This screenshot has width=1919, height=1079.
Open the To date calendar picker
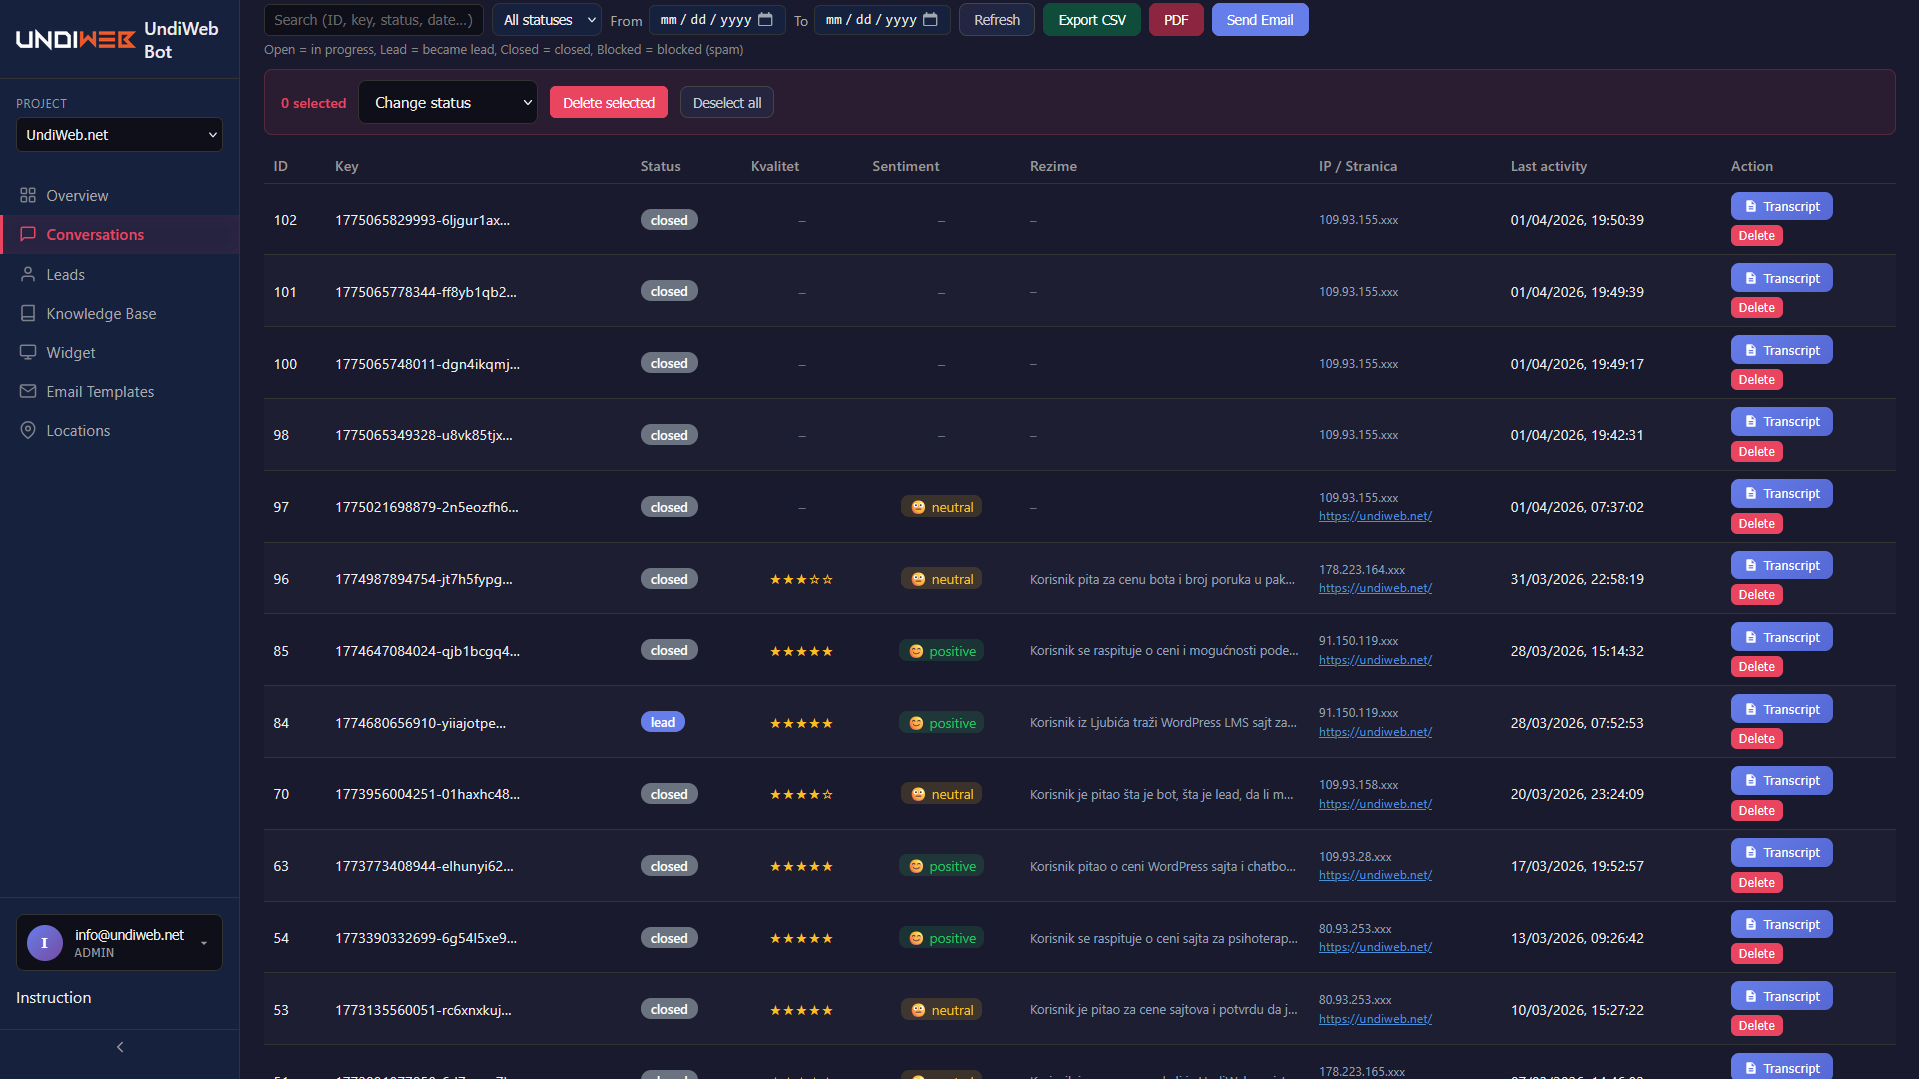coord(931,19)
